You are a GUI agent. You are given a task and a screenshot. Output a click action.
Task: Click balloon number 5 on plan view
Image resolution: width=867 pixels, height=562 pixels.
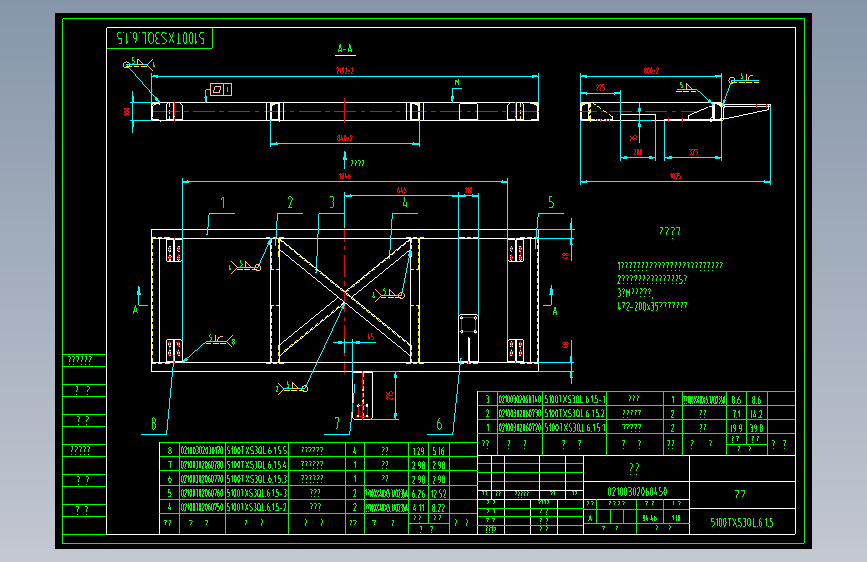point(551,202)
